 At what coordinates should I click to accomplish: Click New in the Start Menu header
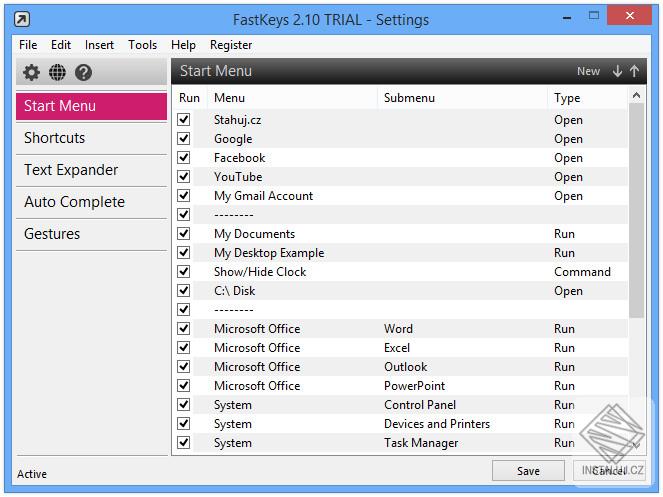point(589,71)
